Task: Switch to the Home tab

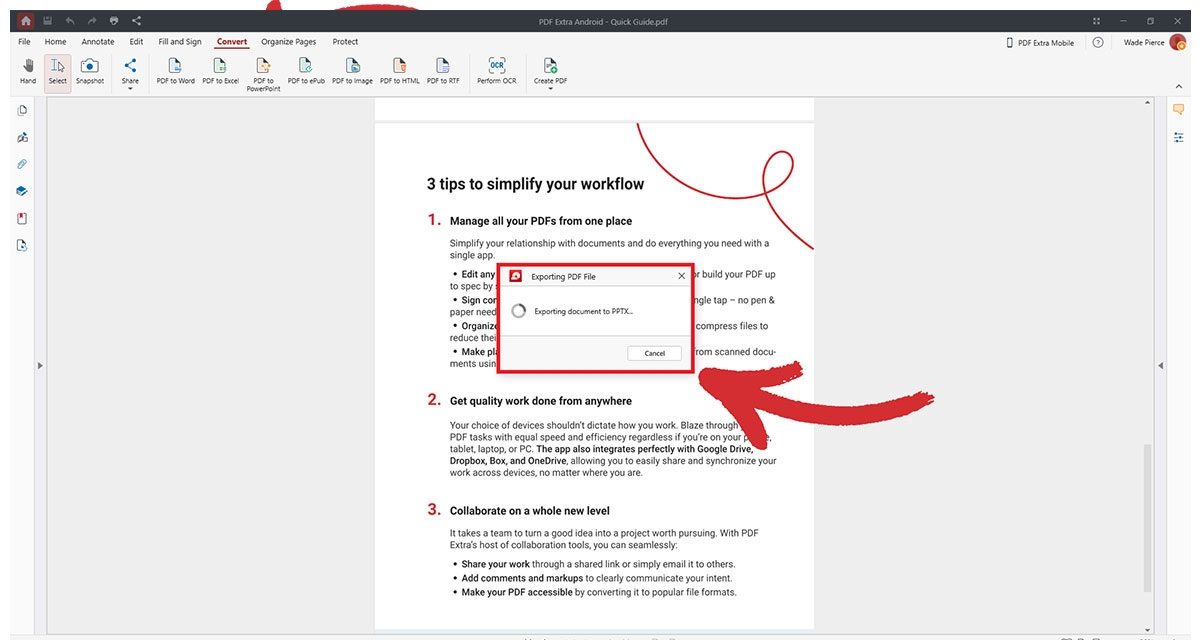Action: (x=55, y=42)
